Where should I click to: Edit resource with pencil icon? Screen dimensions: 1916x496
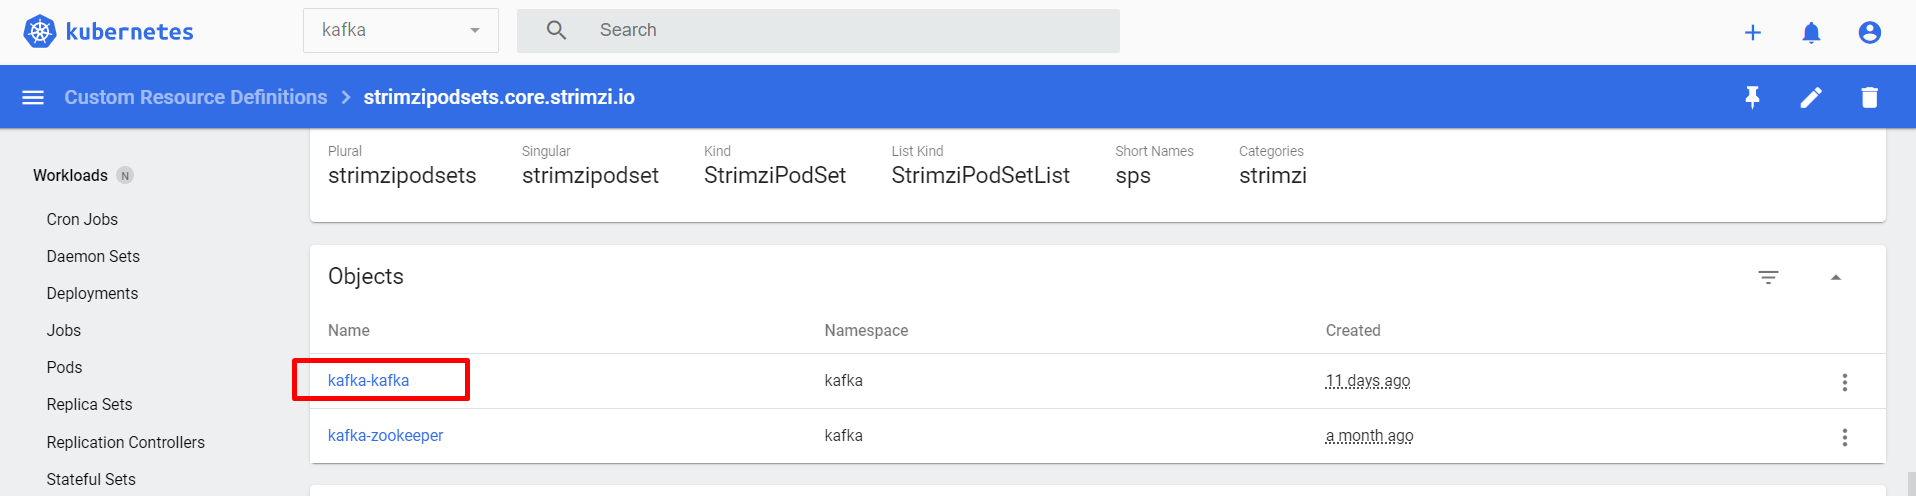coord(1811,97)
